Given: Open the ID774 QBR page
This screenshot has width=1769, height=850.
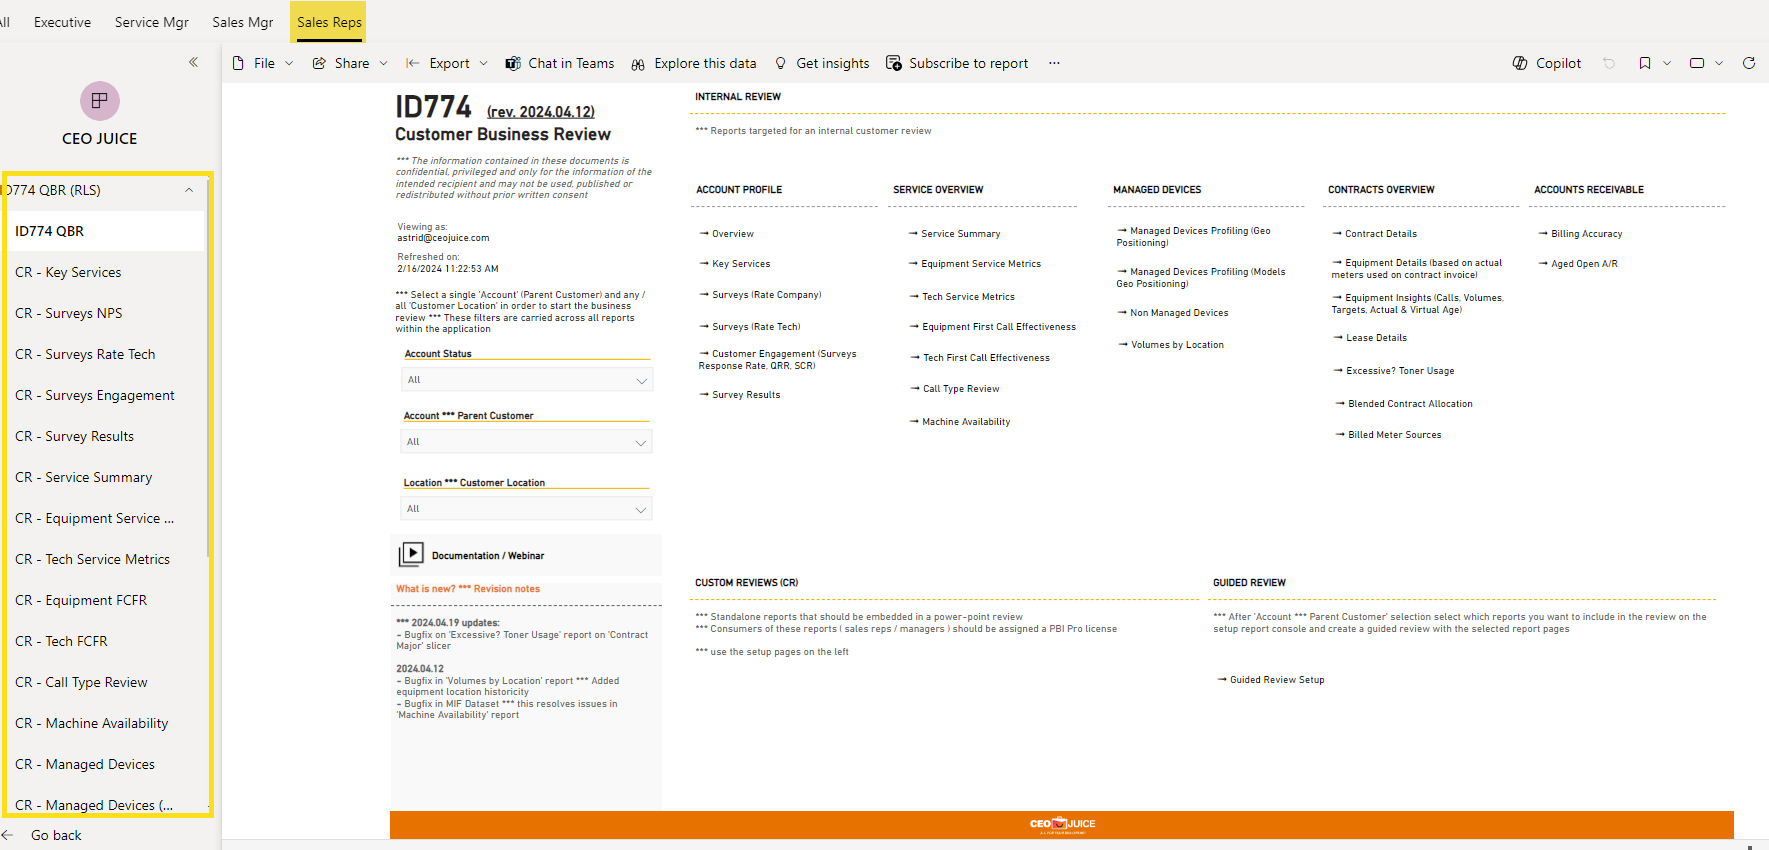Looking at the screenshot, I should (104, 231).
